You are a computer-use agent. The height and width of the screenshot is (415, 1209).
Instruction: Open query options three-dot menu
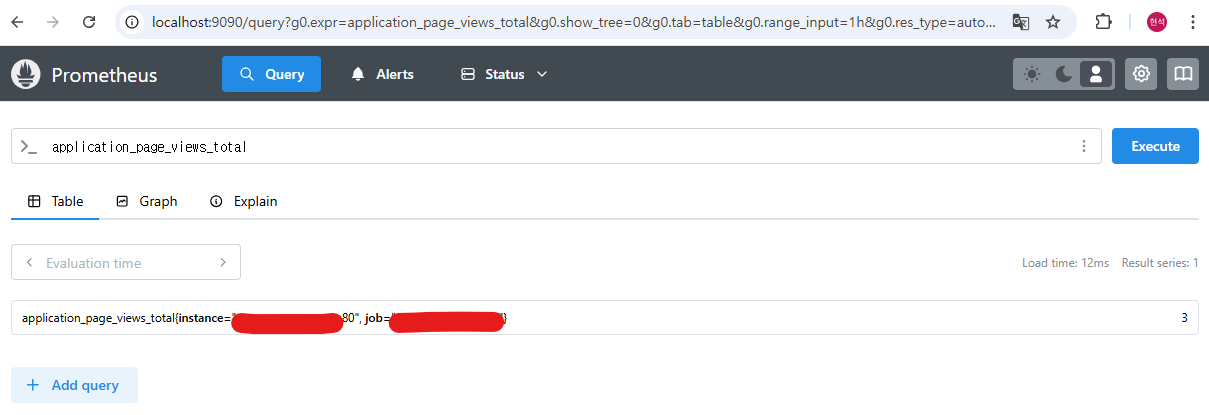1083,146
